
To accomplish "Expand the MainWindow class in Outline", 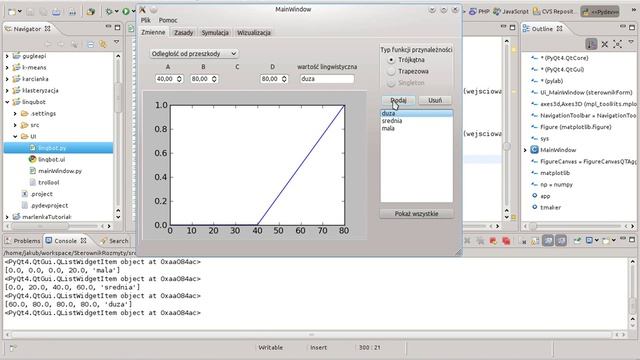I will 525,150.
